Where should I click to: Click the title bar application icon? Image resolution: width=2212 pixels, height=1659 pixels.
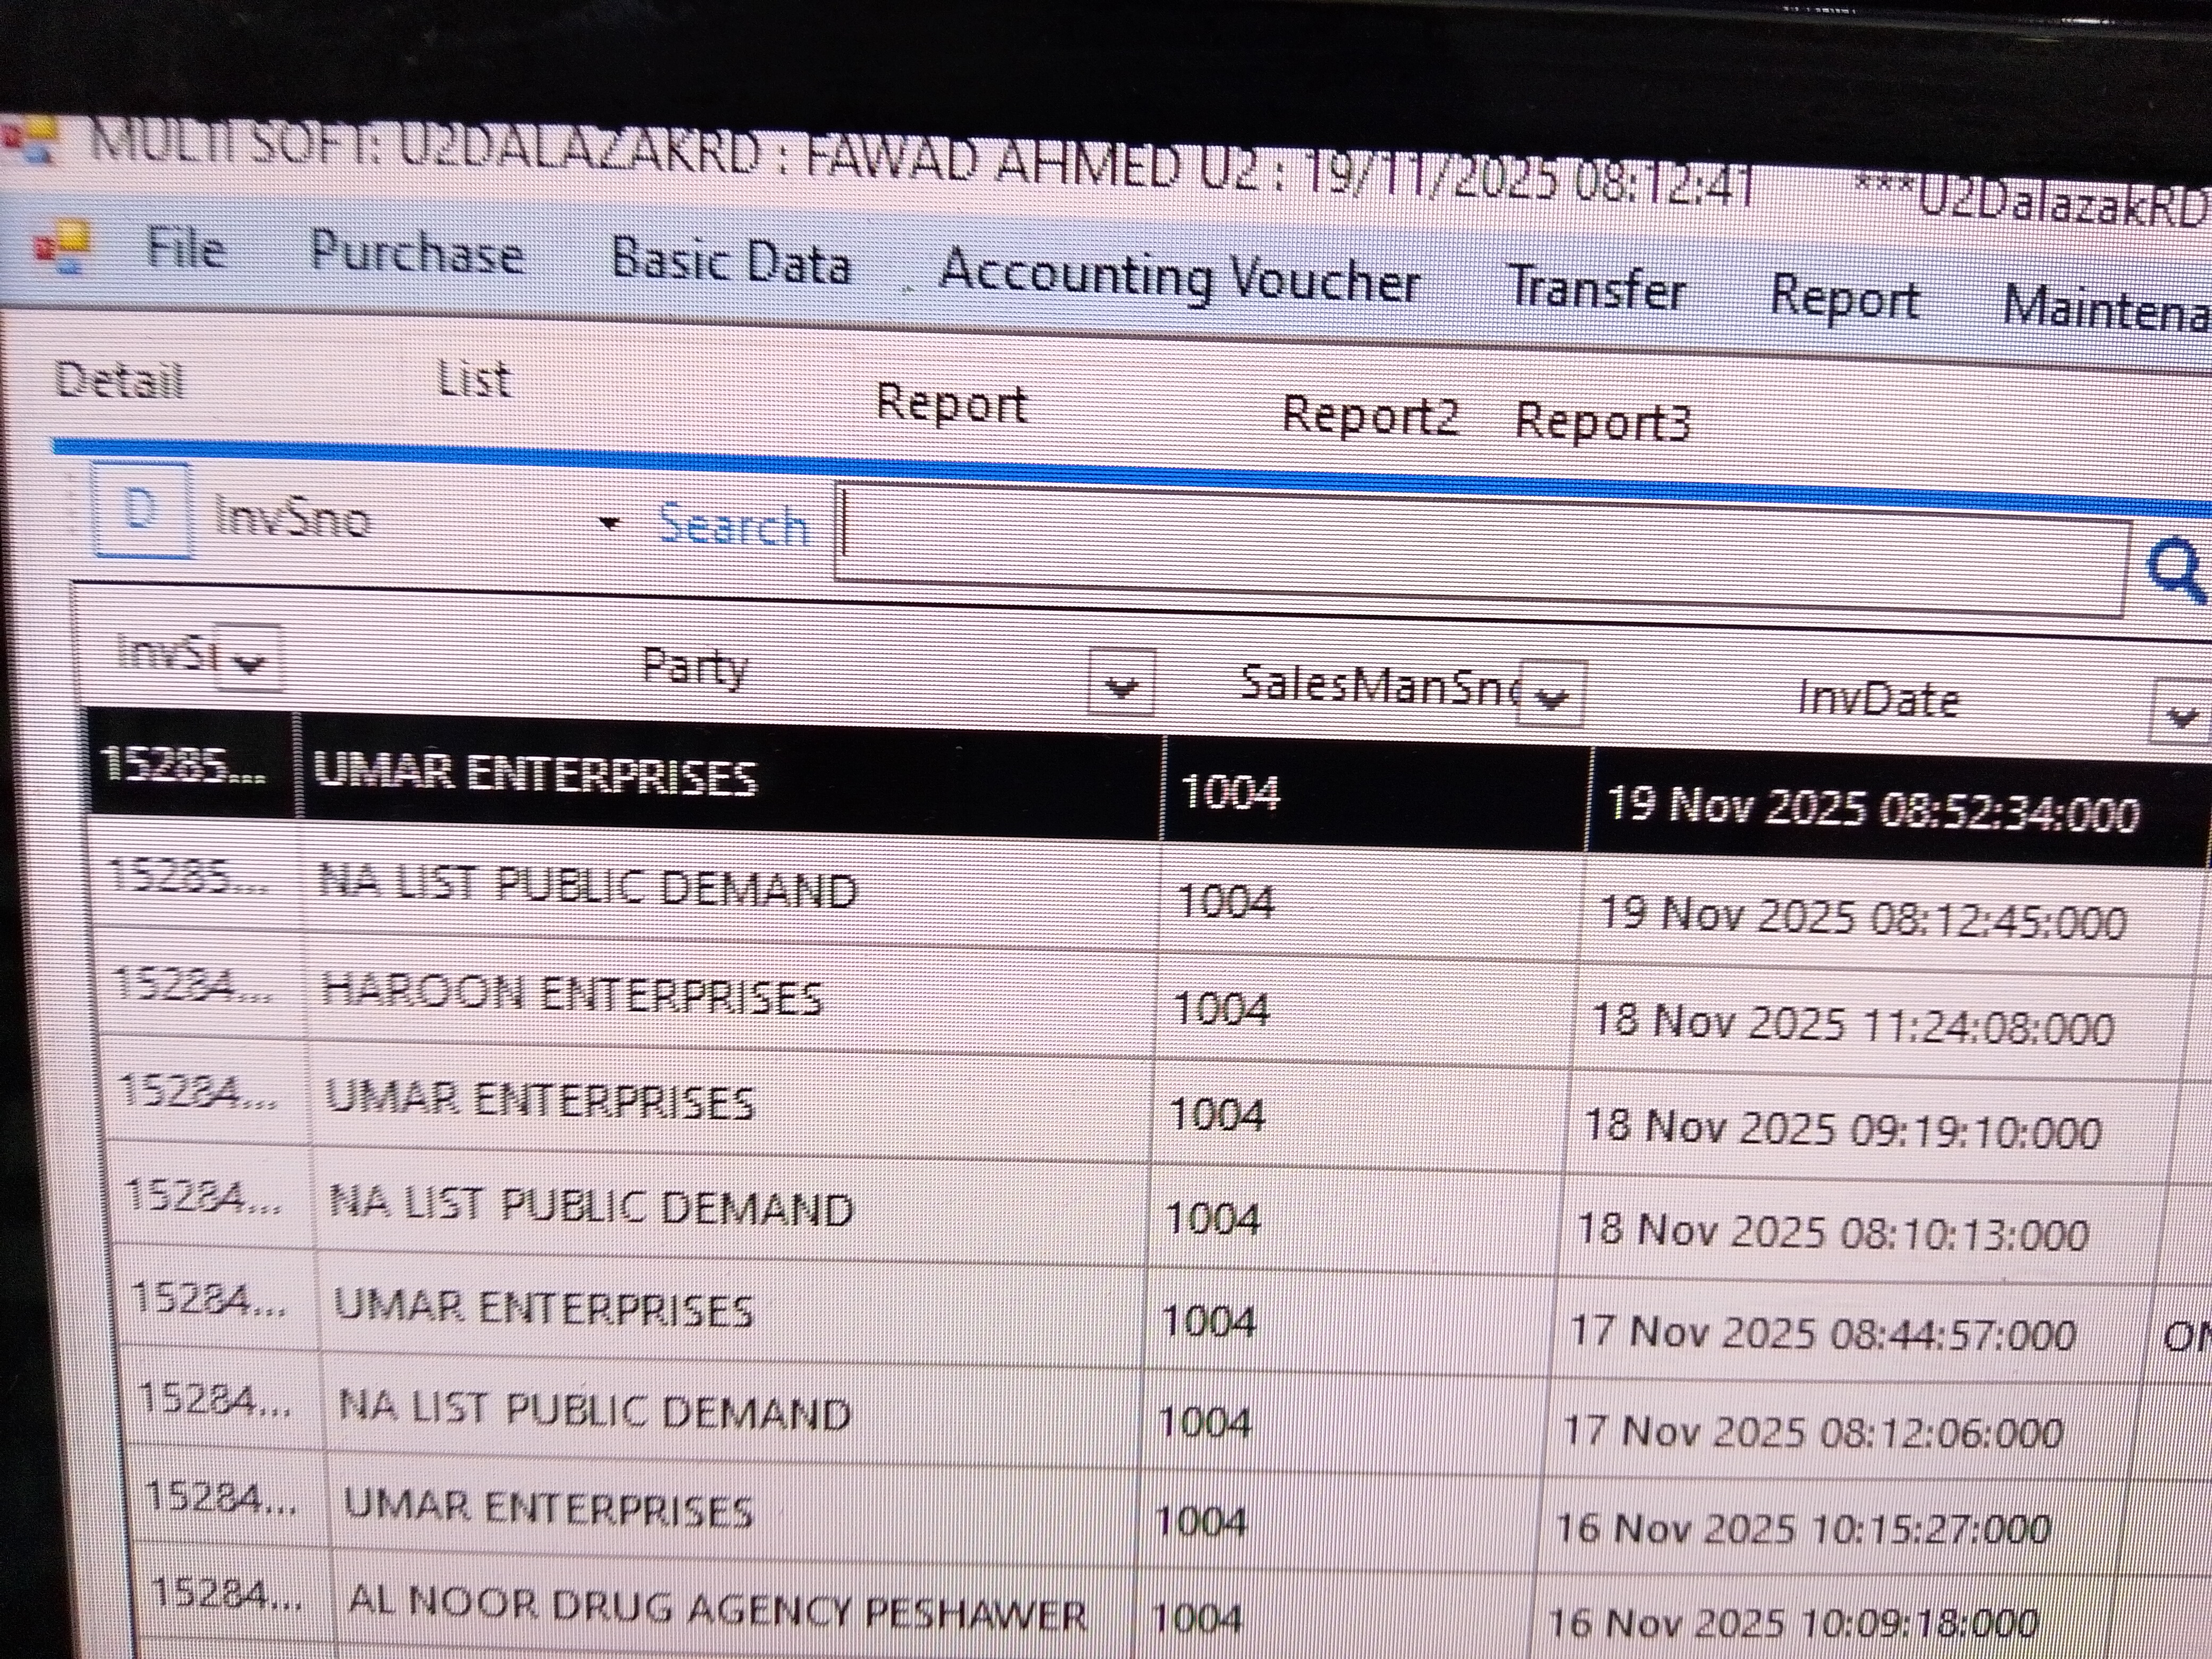point(28,140)
